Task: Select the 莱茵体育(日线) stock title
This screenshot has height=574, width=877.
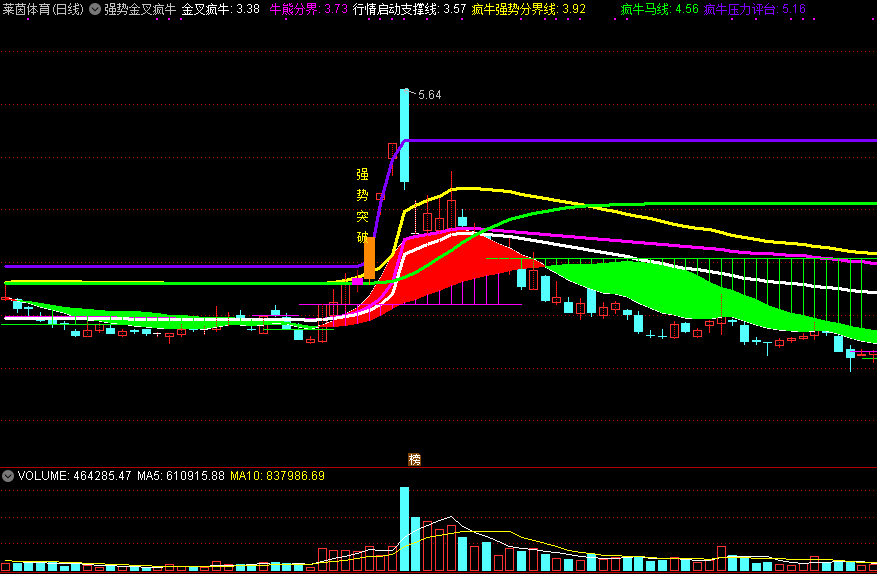Action: [x=43, y=10]
